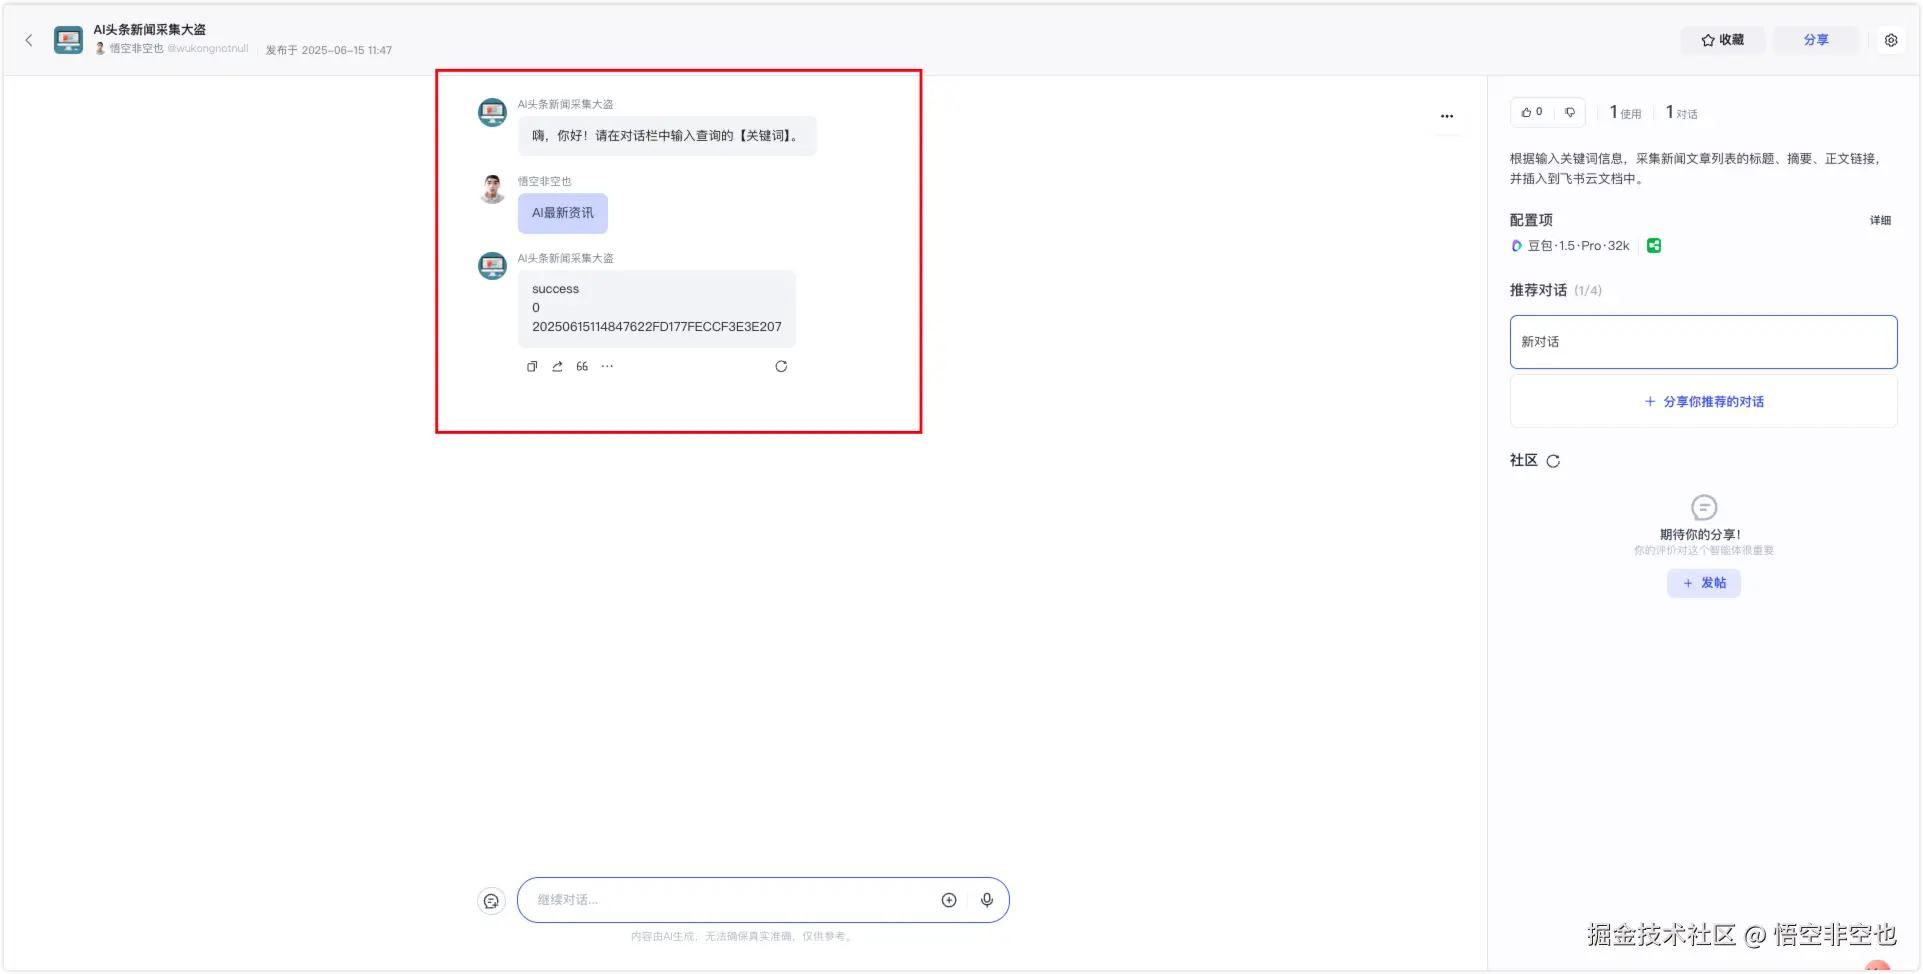Click the bot avatar beside the success reply
This screenshot has width=1923, height=974.
[492, 266]
